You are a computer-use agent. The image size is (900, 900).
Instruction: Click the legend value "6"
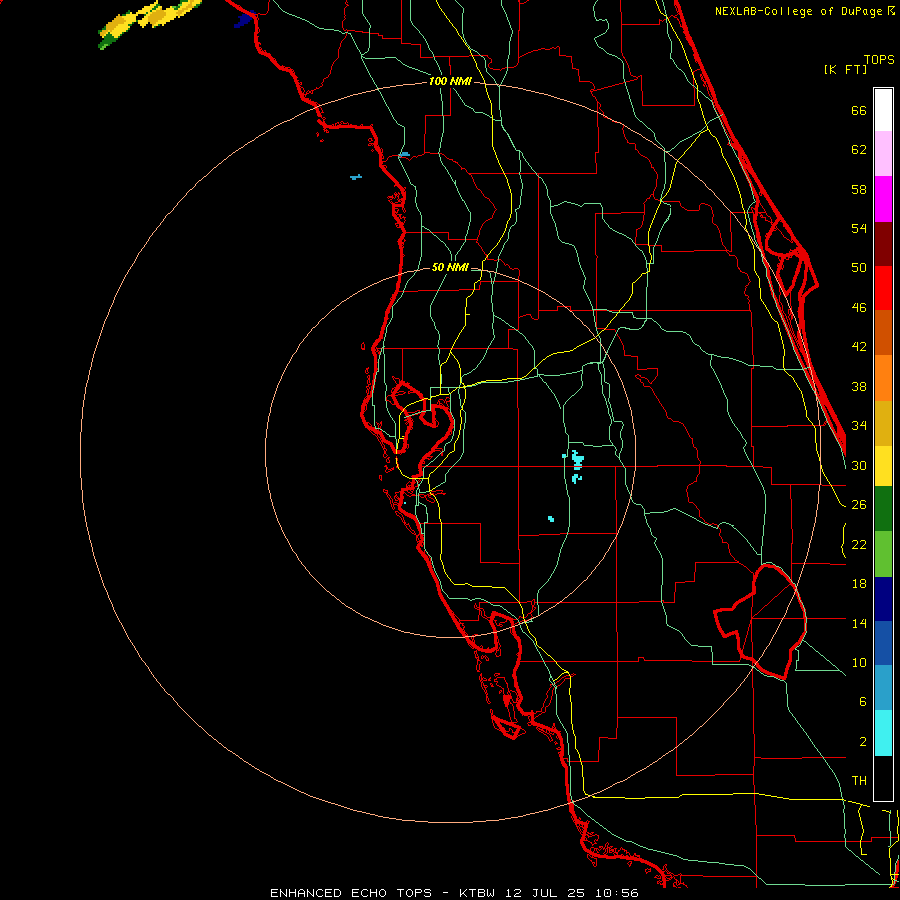coord(862,702)
